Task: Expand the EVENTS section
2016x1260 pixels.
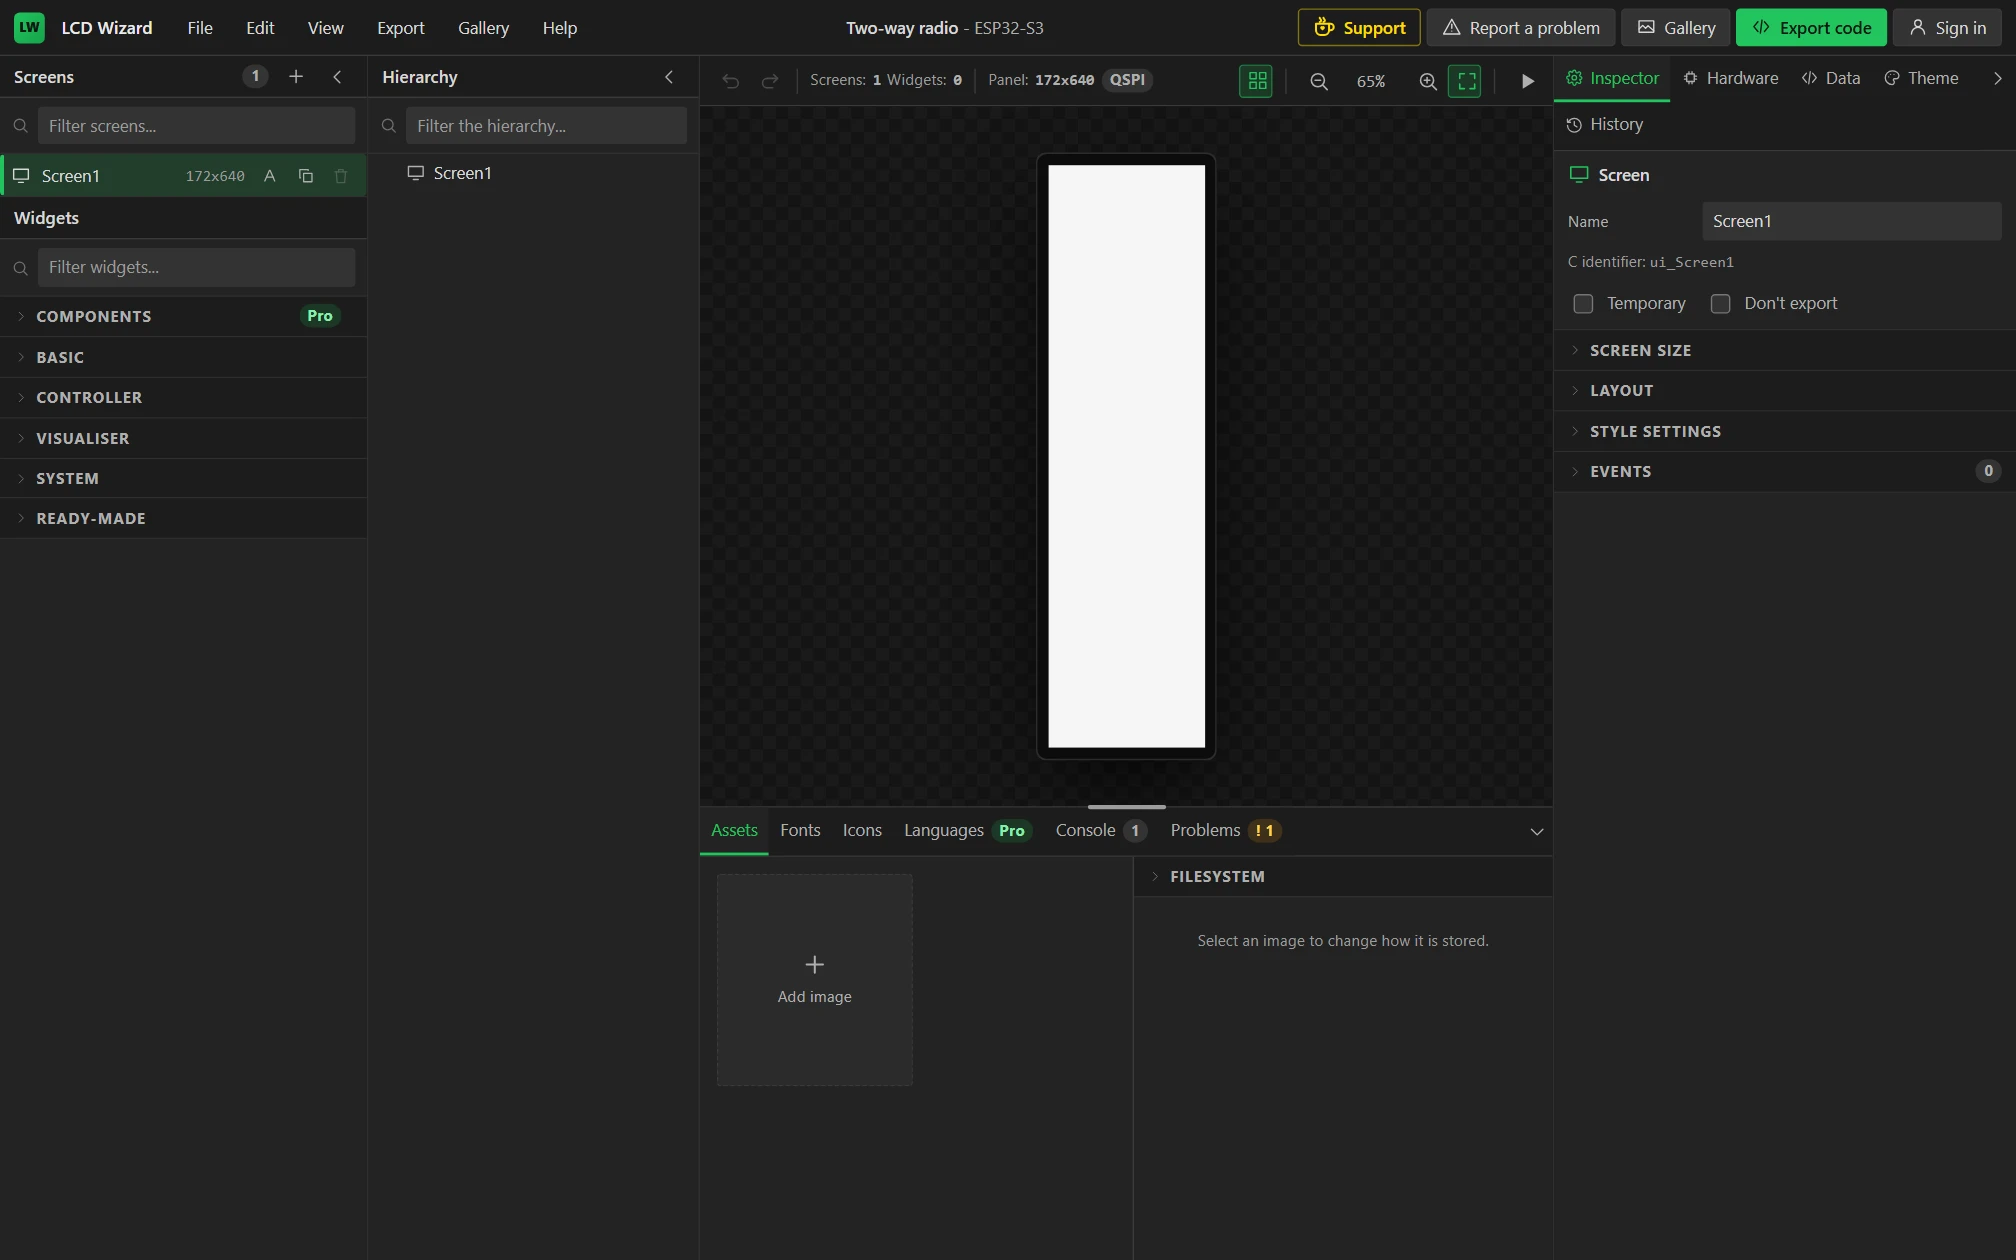Action: coord(1785,472)
